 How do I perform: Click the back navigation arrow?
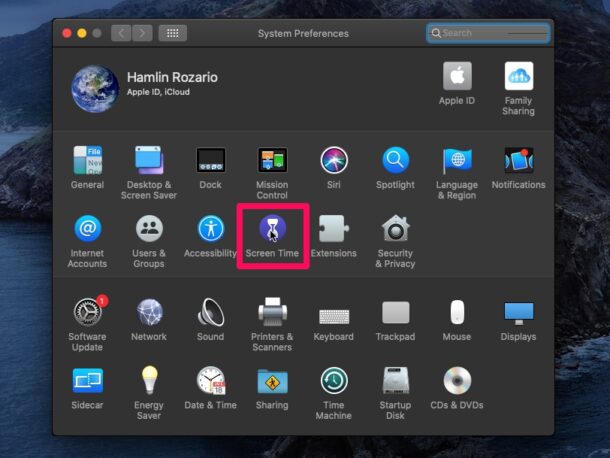point(121,33)
